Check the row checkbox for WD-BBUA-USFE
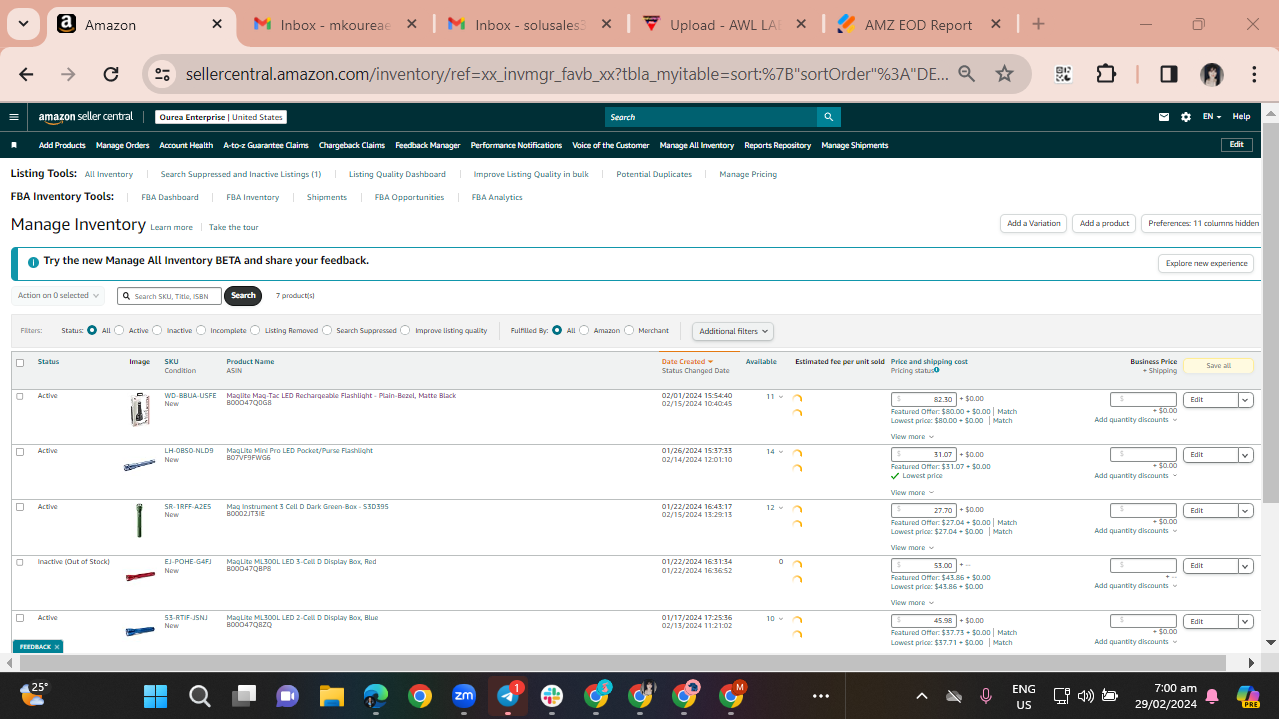 coord(20,396)
